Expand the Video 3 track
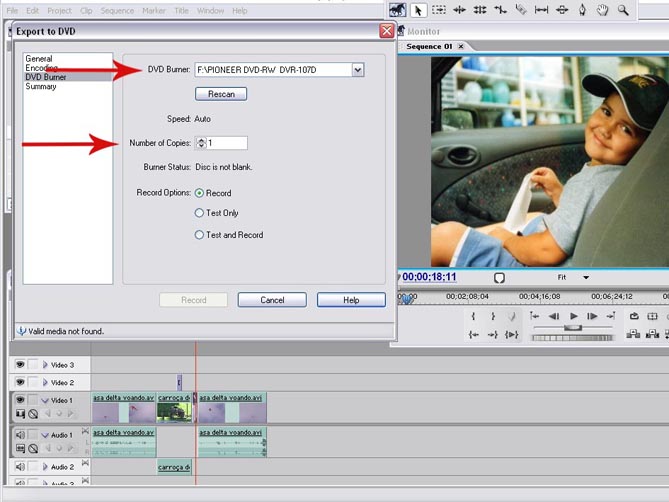The height and width of the screenshot is (502, 669). click(x=45, y=365)
